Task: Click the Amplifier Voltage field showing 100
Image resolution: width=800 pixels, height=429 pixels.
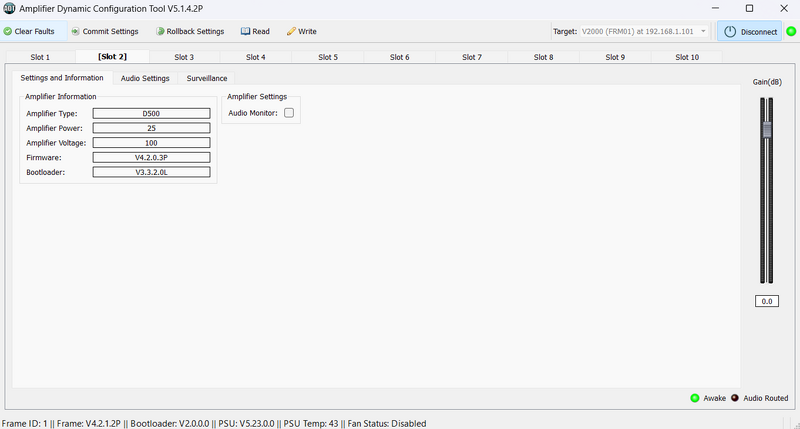Action: [x=151, y=143]
